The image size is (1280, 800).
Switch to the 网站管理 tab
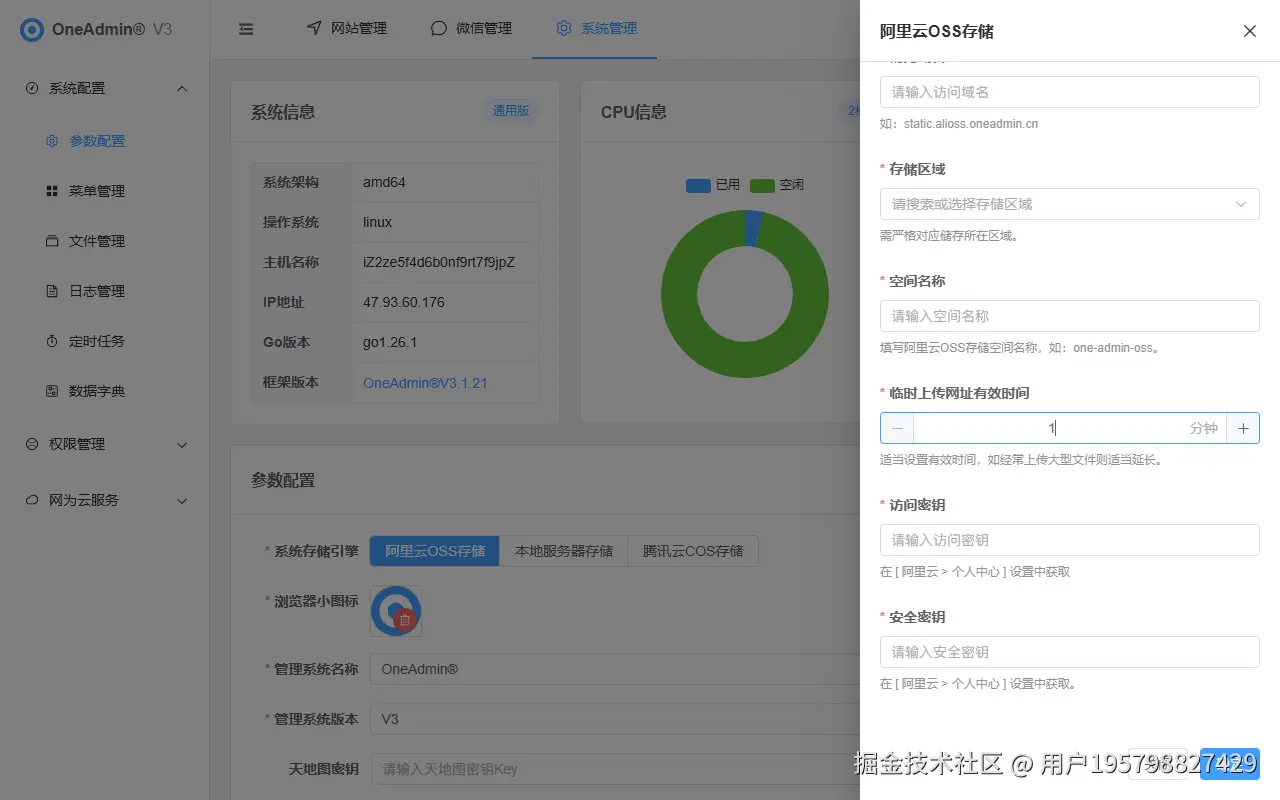click(x=356, y=29)
